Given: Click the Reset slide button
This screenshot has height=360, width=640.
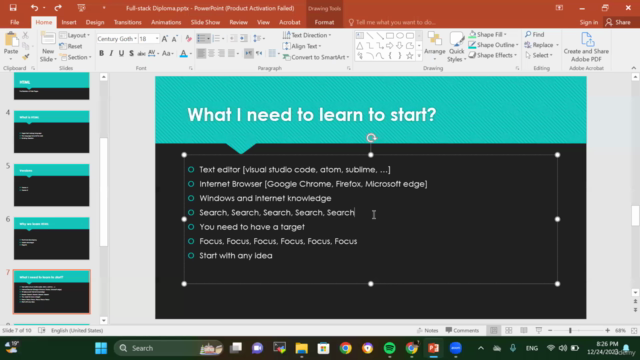Looking at the screenshot, I should point(71,46).
